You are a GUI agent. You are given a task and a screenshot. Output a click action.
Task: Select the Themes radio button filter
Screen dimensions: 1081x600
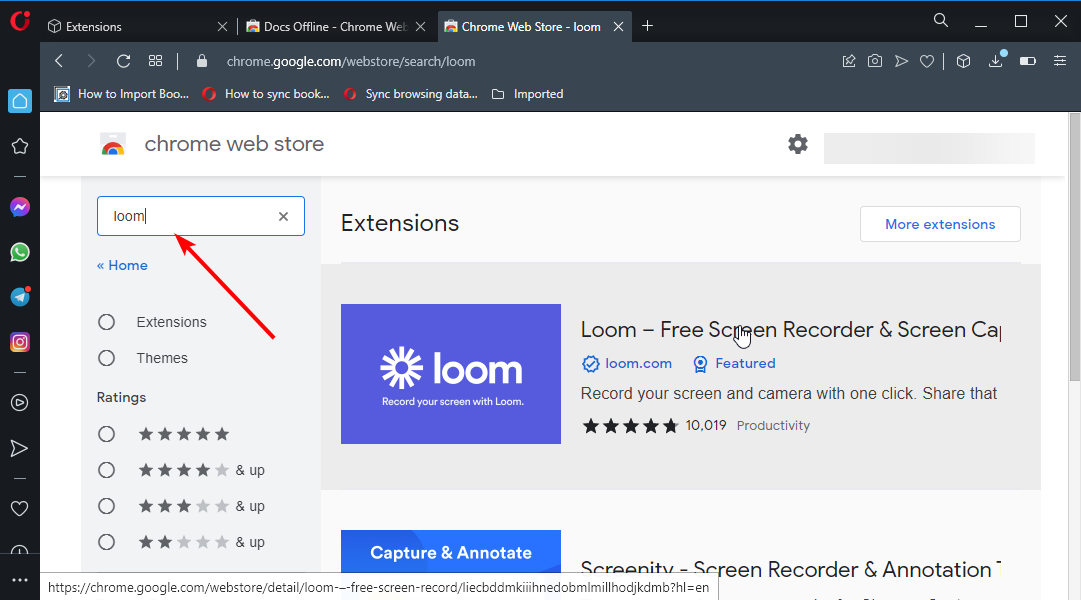(106, 358)
